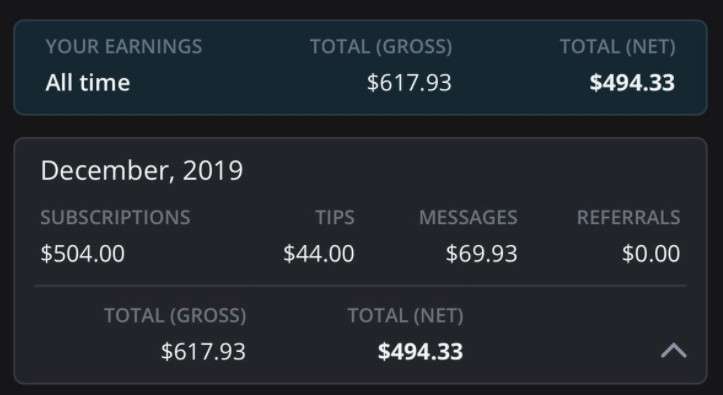
Task: Click the TIPS column label
Action: click(335, 218)
